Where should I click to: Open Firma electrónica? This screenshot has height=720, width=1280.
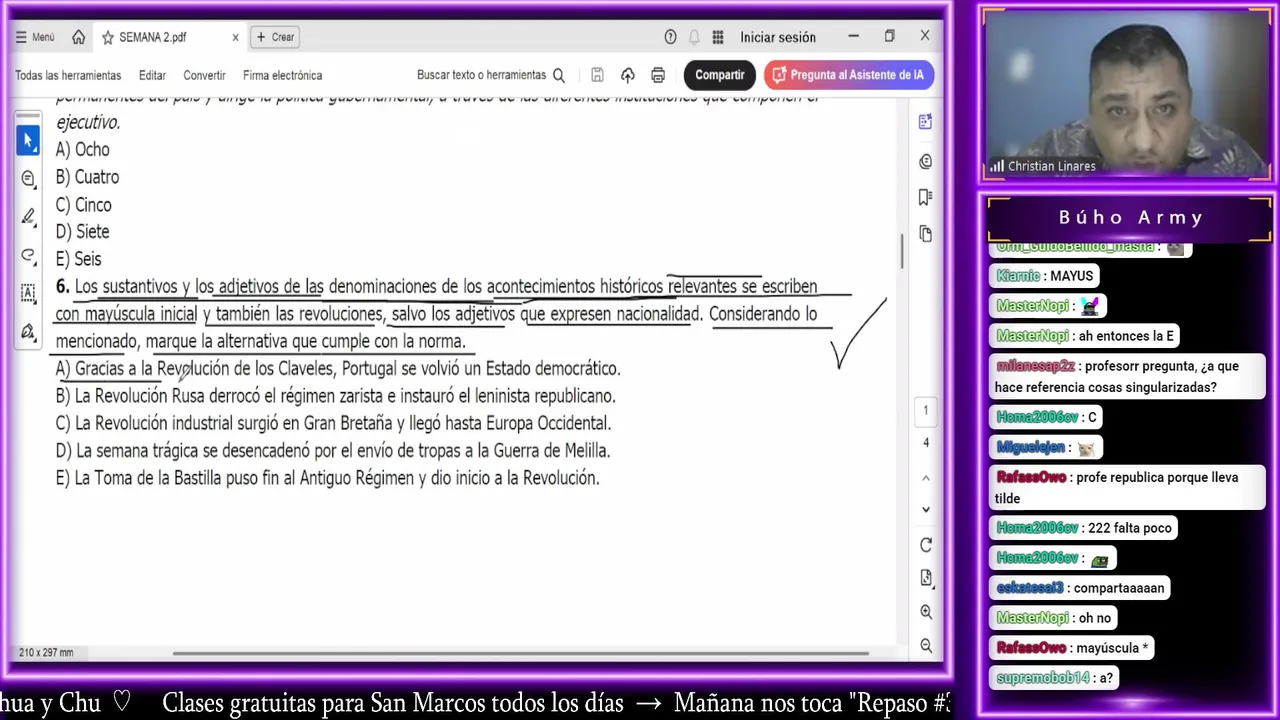(x=282, y=75)
